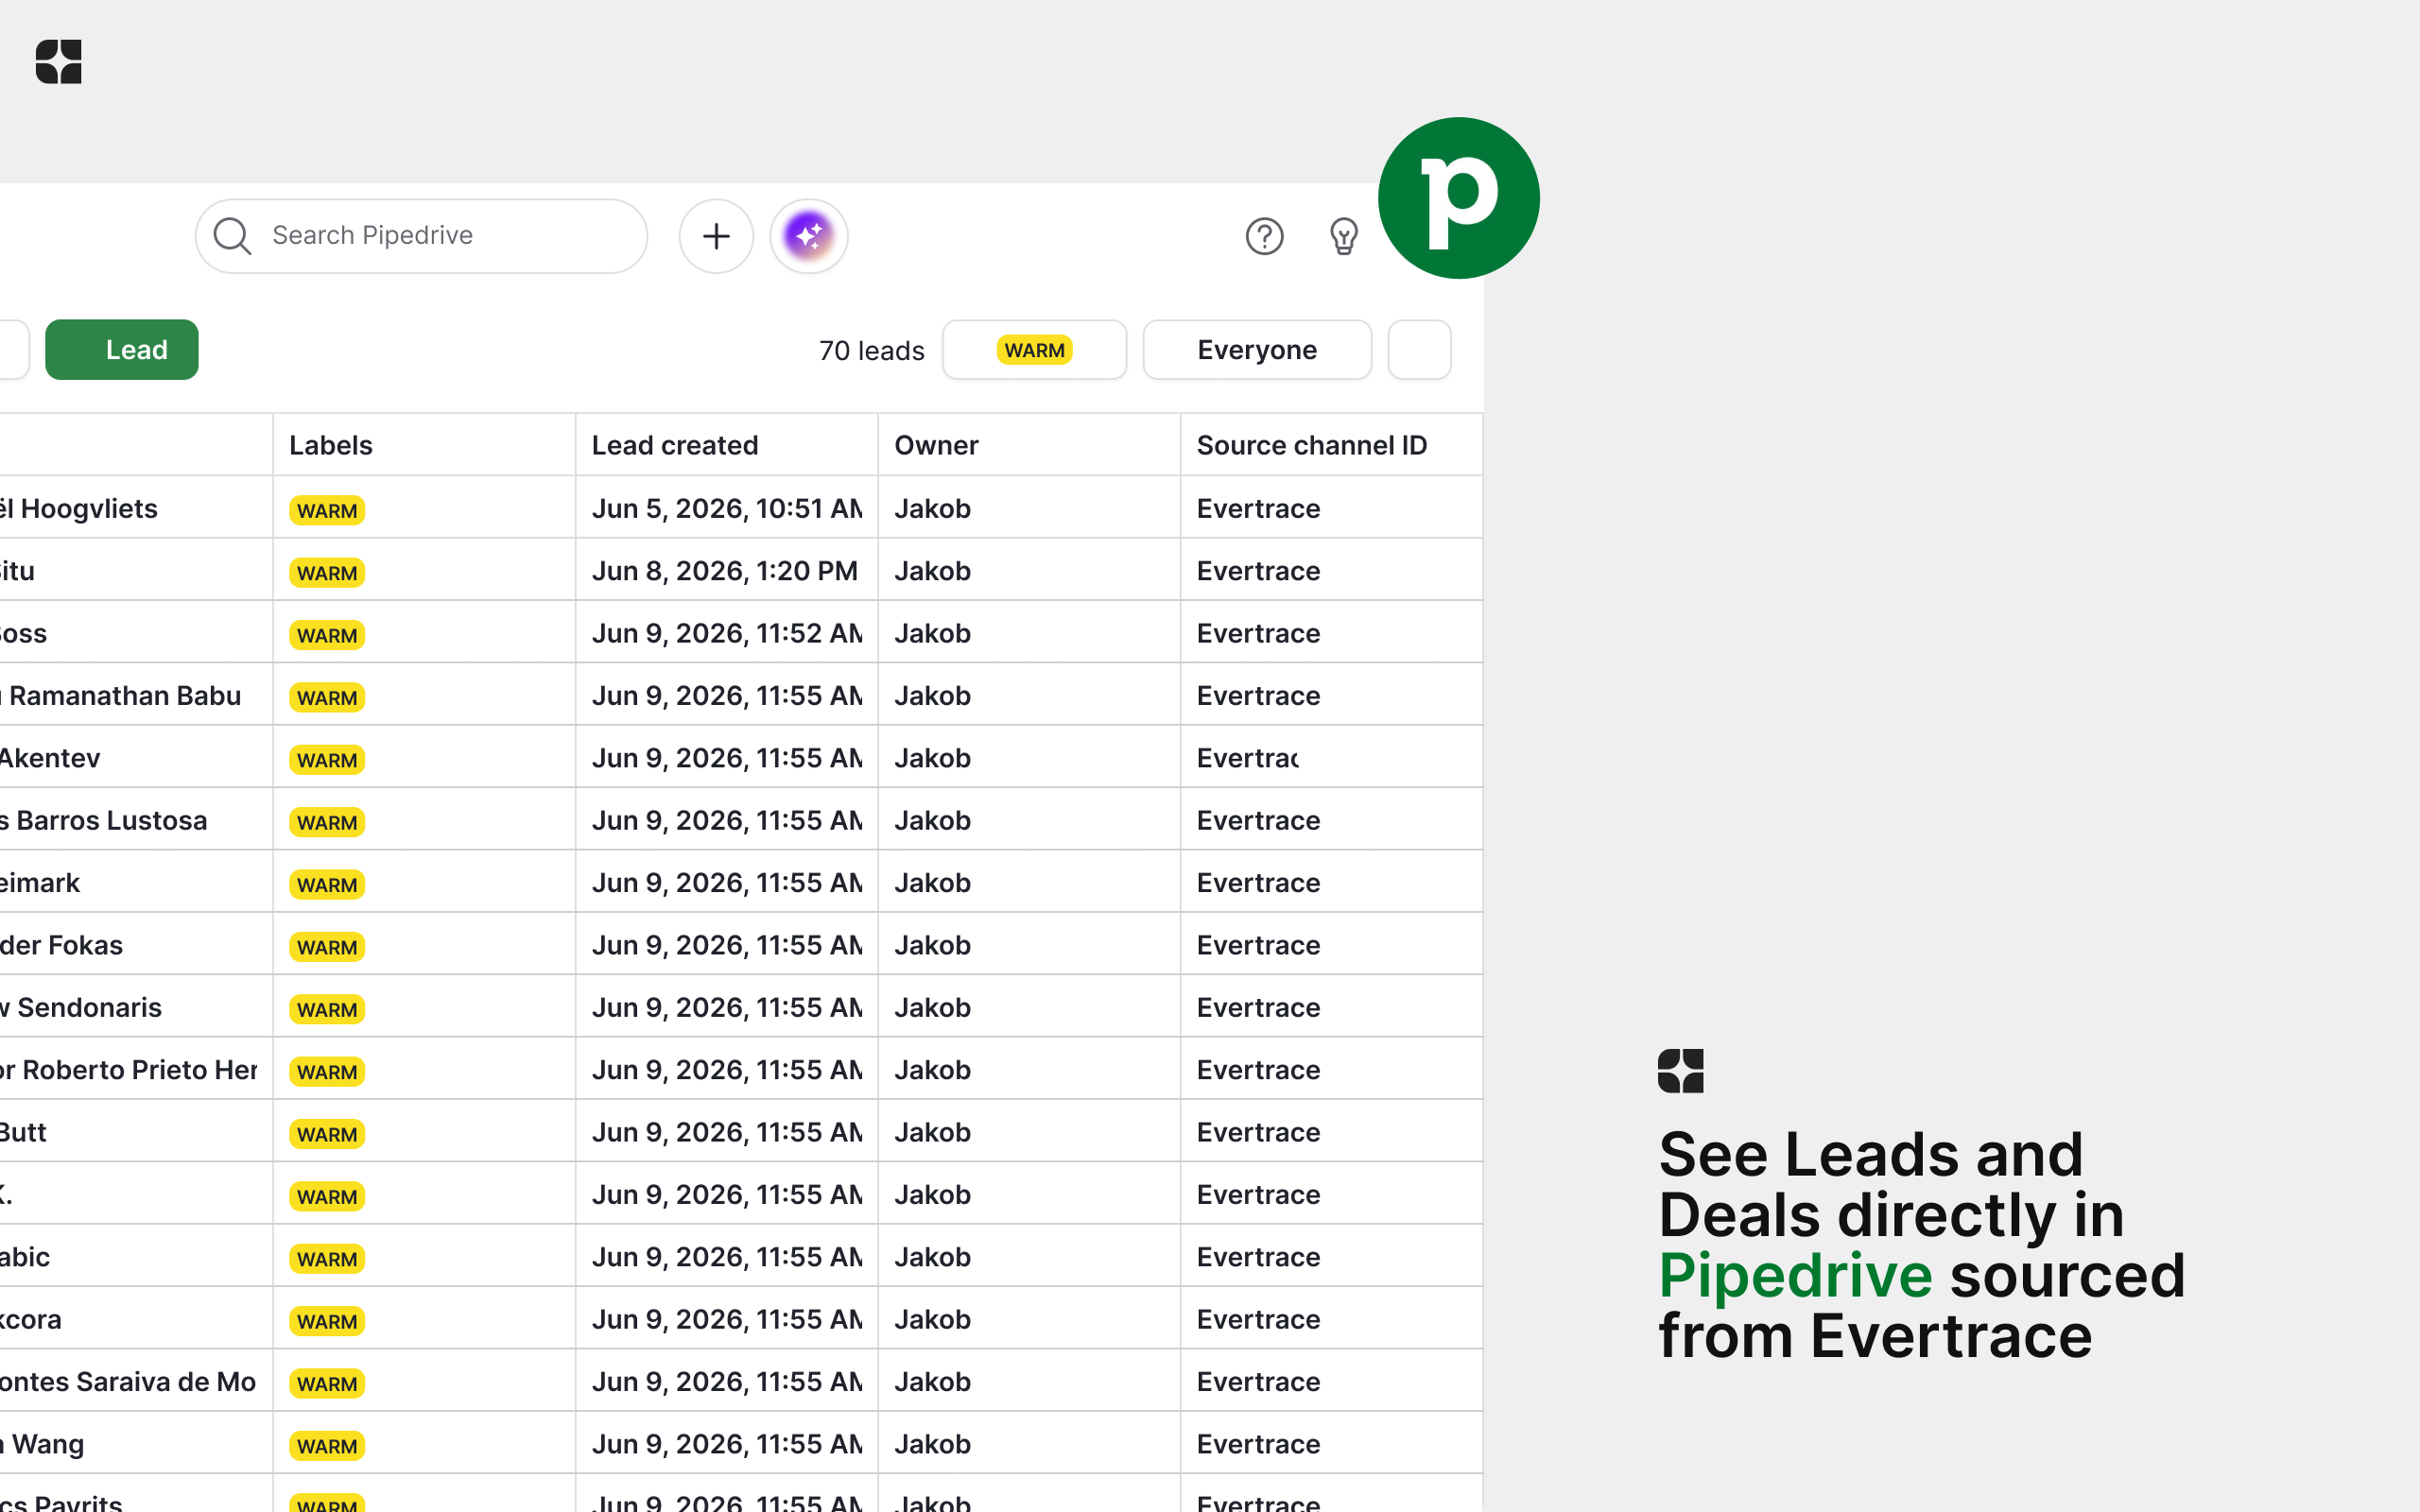Click Jakob owner in Barros Lustosa row
The height and width of the screenshot is (1512, 2420).
click(932, 820)
